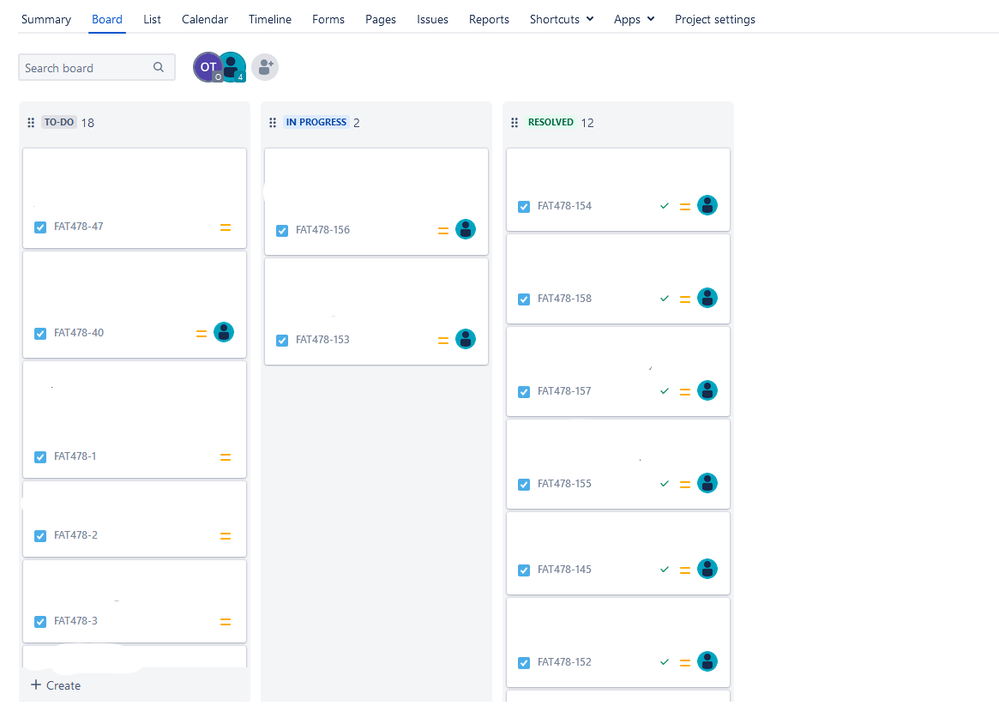Image resolution: width=999 pixels, height=707 pixels.
Task: Open the Forms tab
Action: point(328,19)
